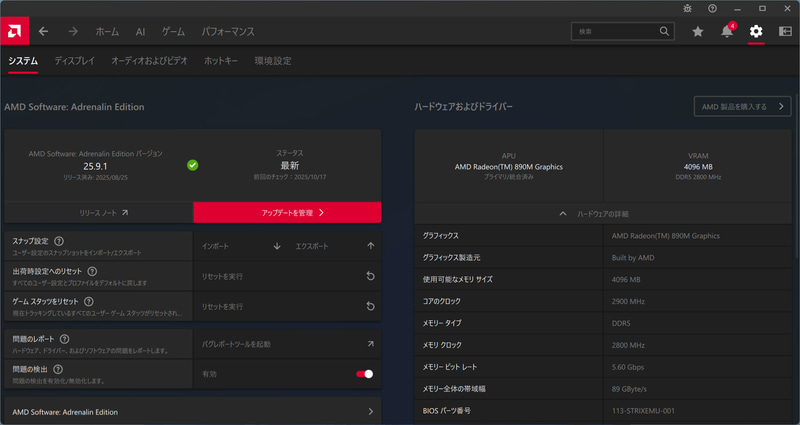Click the export up-arrow icon
This screenshot has height=425, width=800.
[371, 246]
